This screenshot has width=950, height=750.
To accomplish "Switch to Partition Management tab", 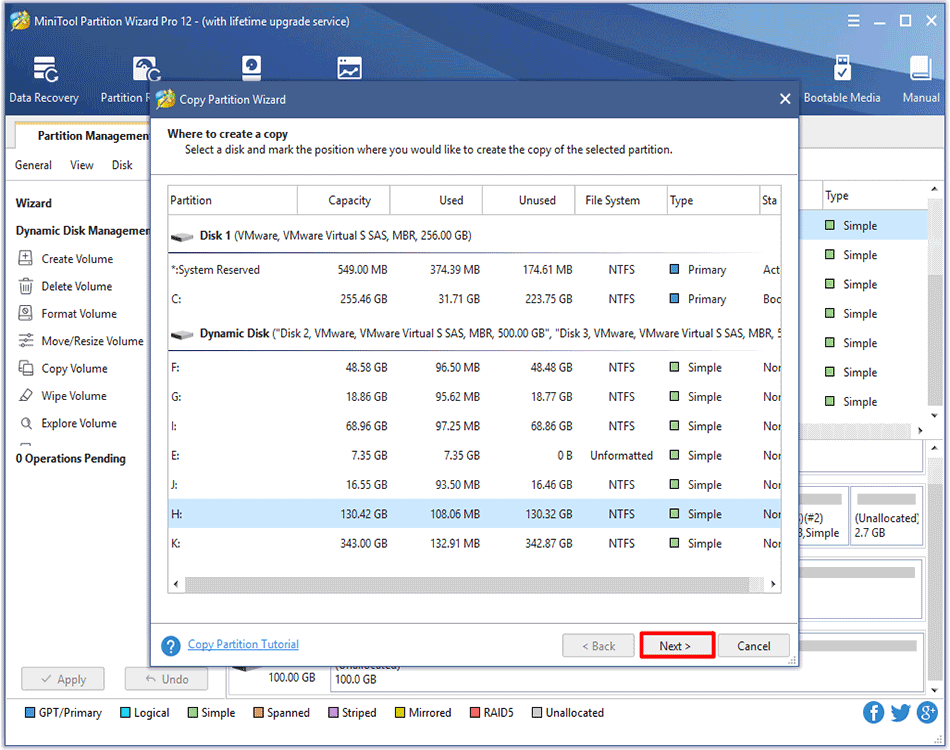I will point(92,136).
